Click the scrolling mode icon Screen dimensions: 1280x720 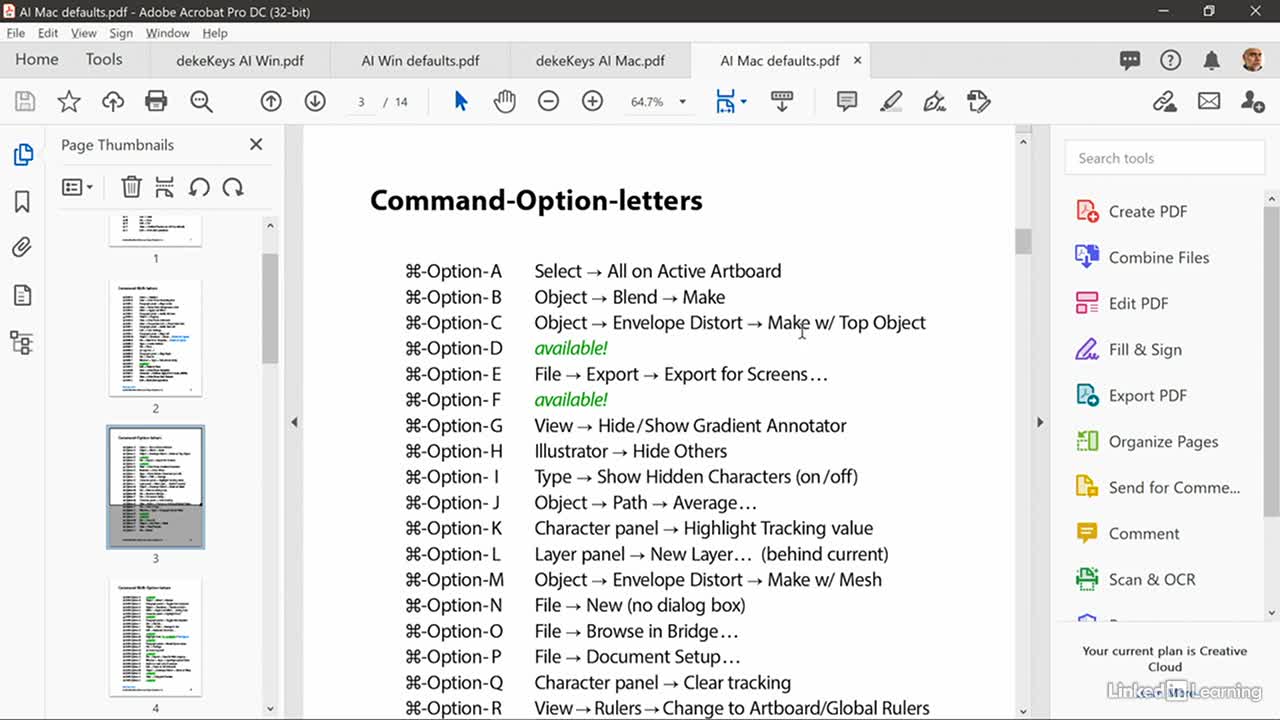click(782, 101)
